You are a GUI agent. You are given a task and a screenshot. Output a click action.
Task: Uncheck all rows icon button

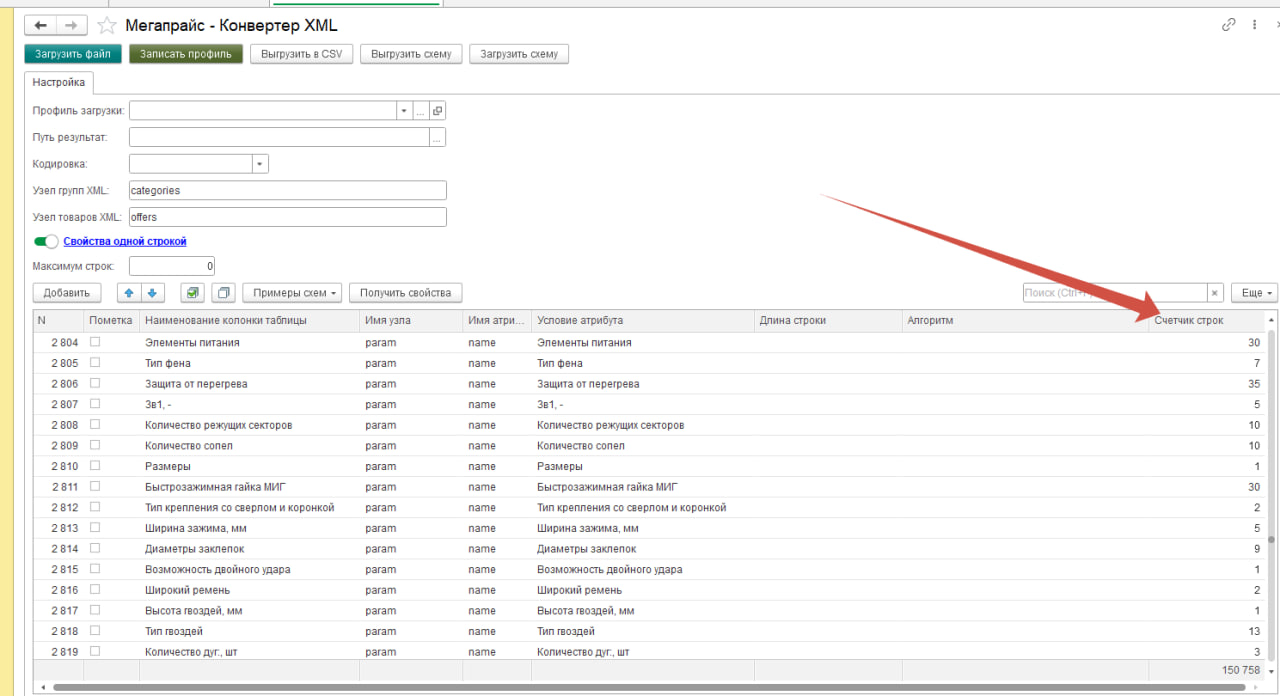pos(223,293)
